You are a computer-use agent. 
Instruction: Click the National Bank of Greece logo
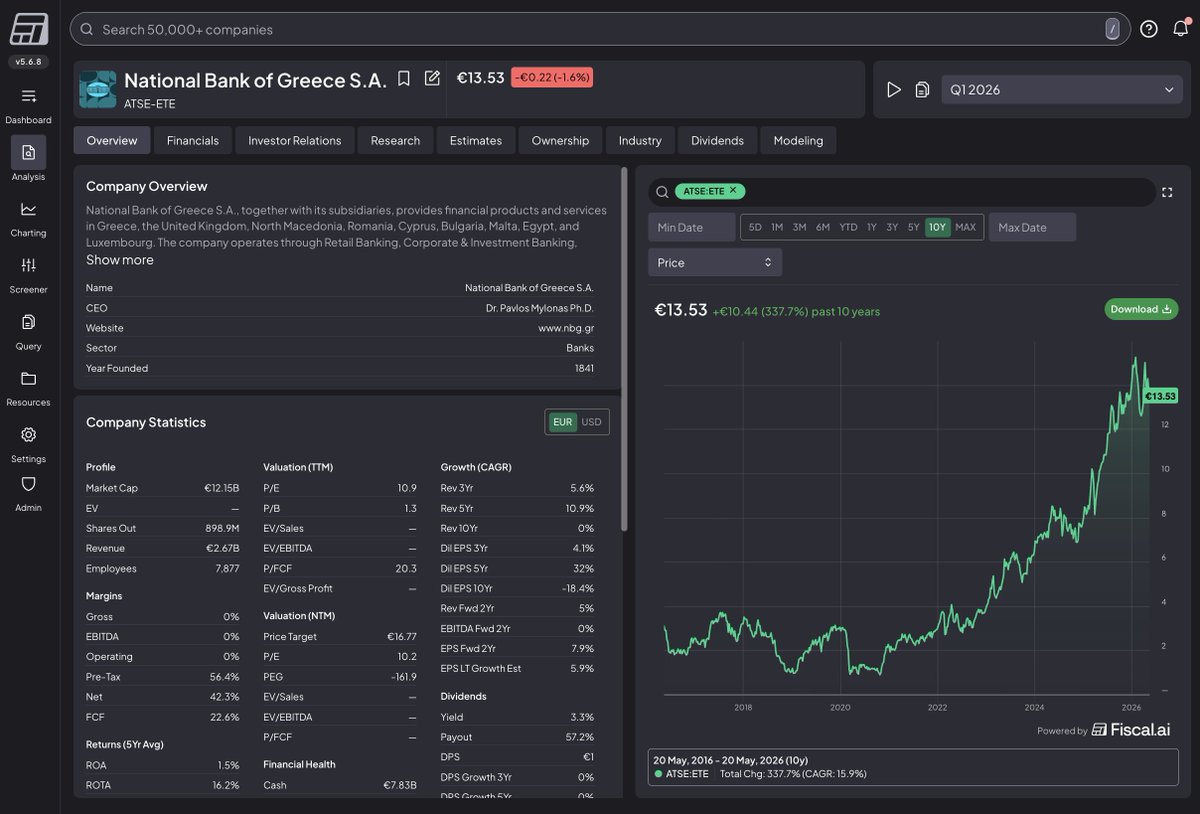pyautogui.click(x=98, y=89)
